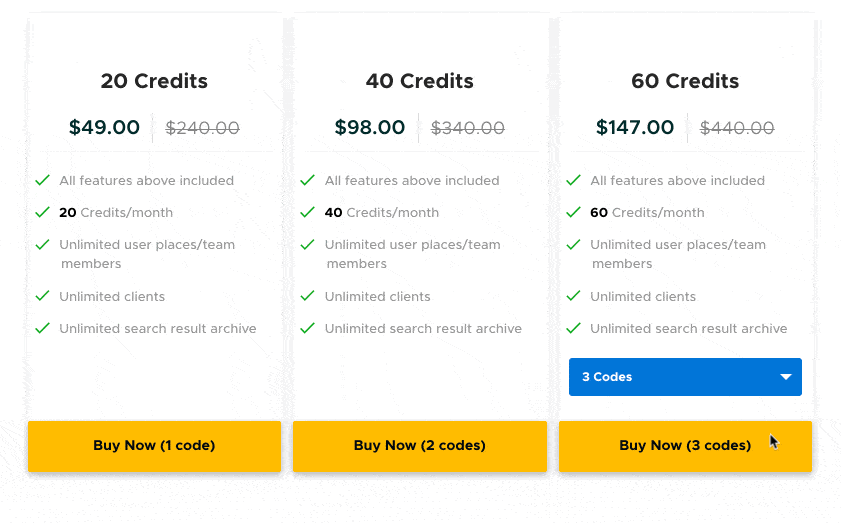Click checkmark next to Unlimited search result archive in 40 Credits plan
Screen dimensions: 841x523
point(308,328)
